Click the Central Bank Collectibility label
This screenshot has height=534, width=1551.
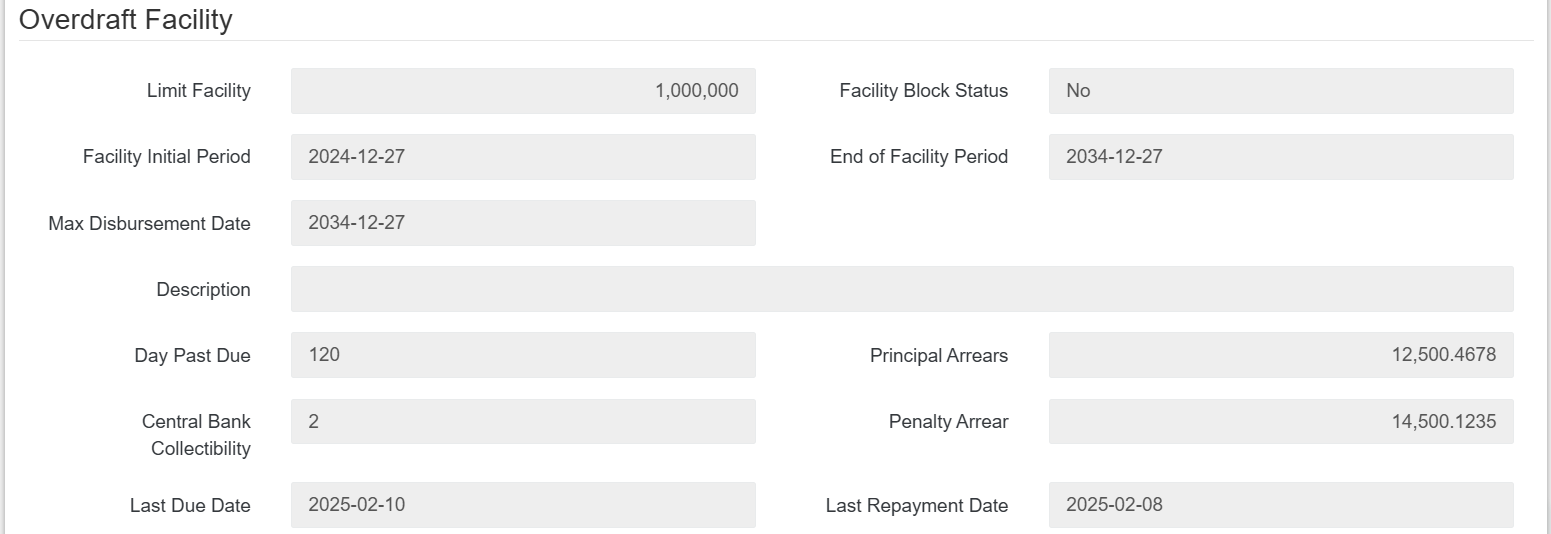click(x=197, y=435)
